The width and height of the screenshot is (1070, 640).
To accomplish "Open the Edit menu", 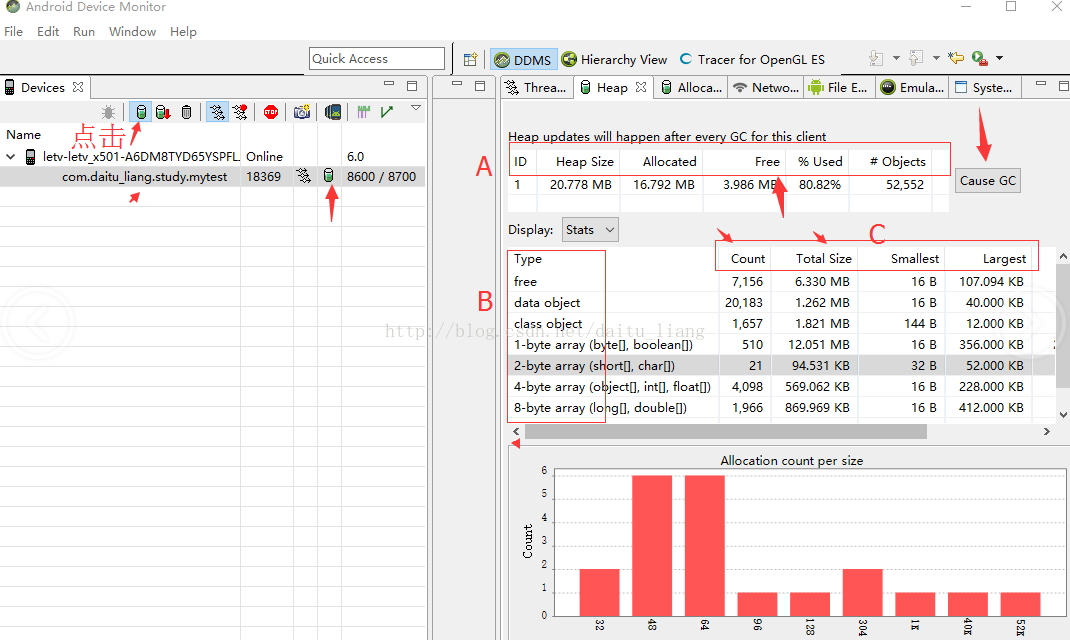I will pyautogui.click(x=48, y=31).
